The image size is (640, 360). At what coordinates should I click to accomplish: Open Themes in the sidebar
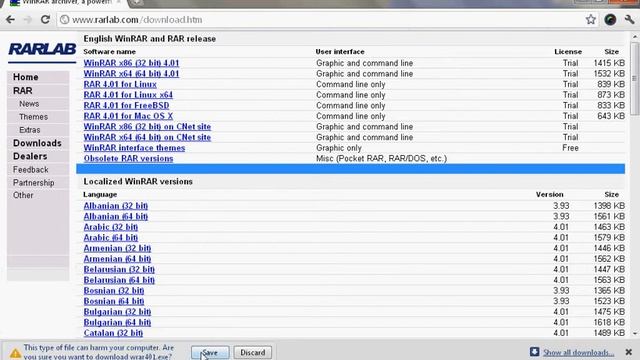click(33, 117)
